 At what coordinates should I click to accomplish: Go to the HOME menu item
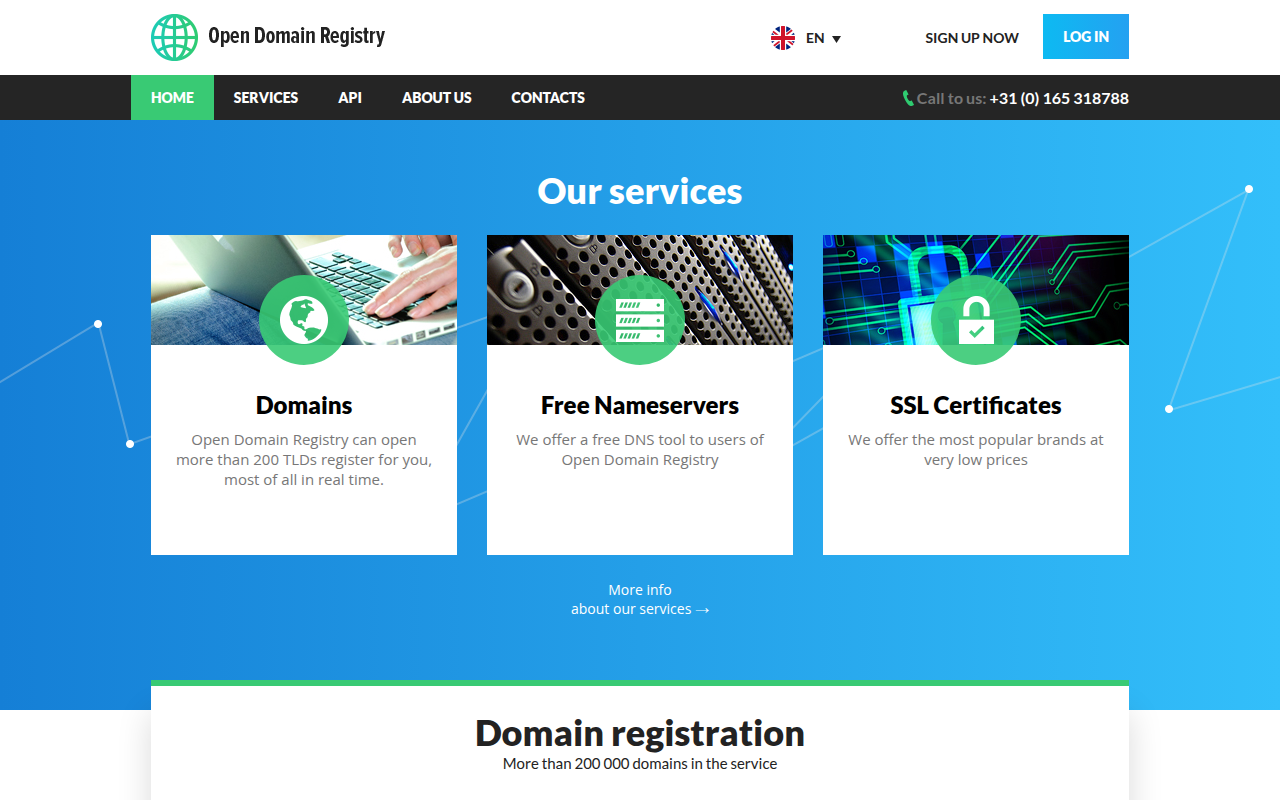click(x=172, y=97)
